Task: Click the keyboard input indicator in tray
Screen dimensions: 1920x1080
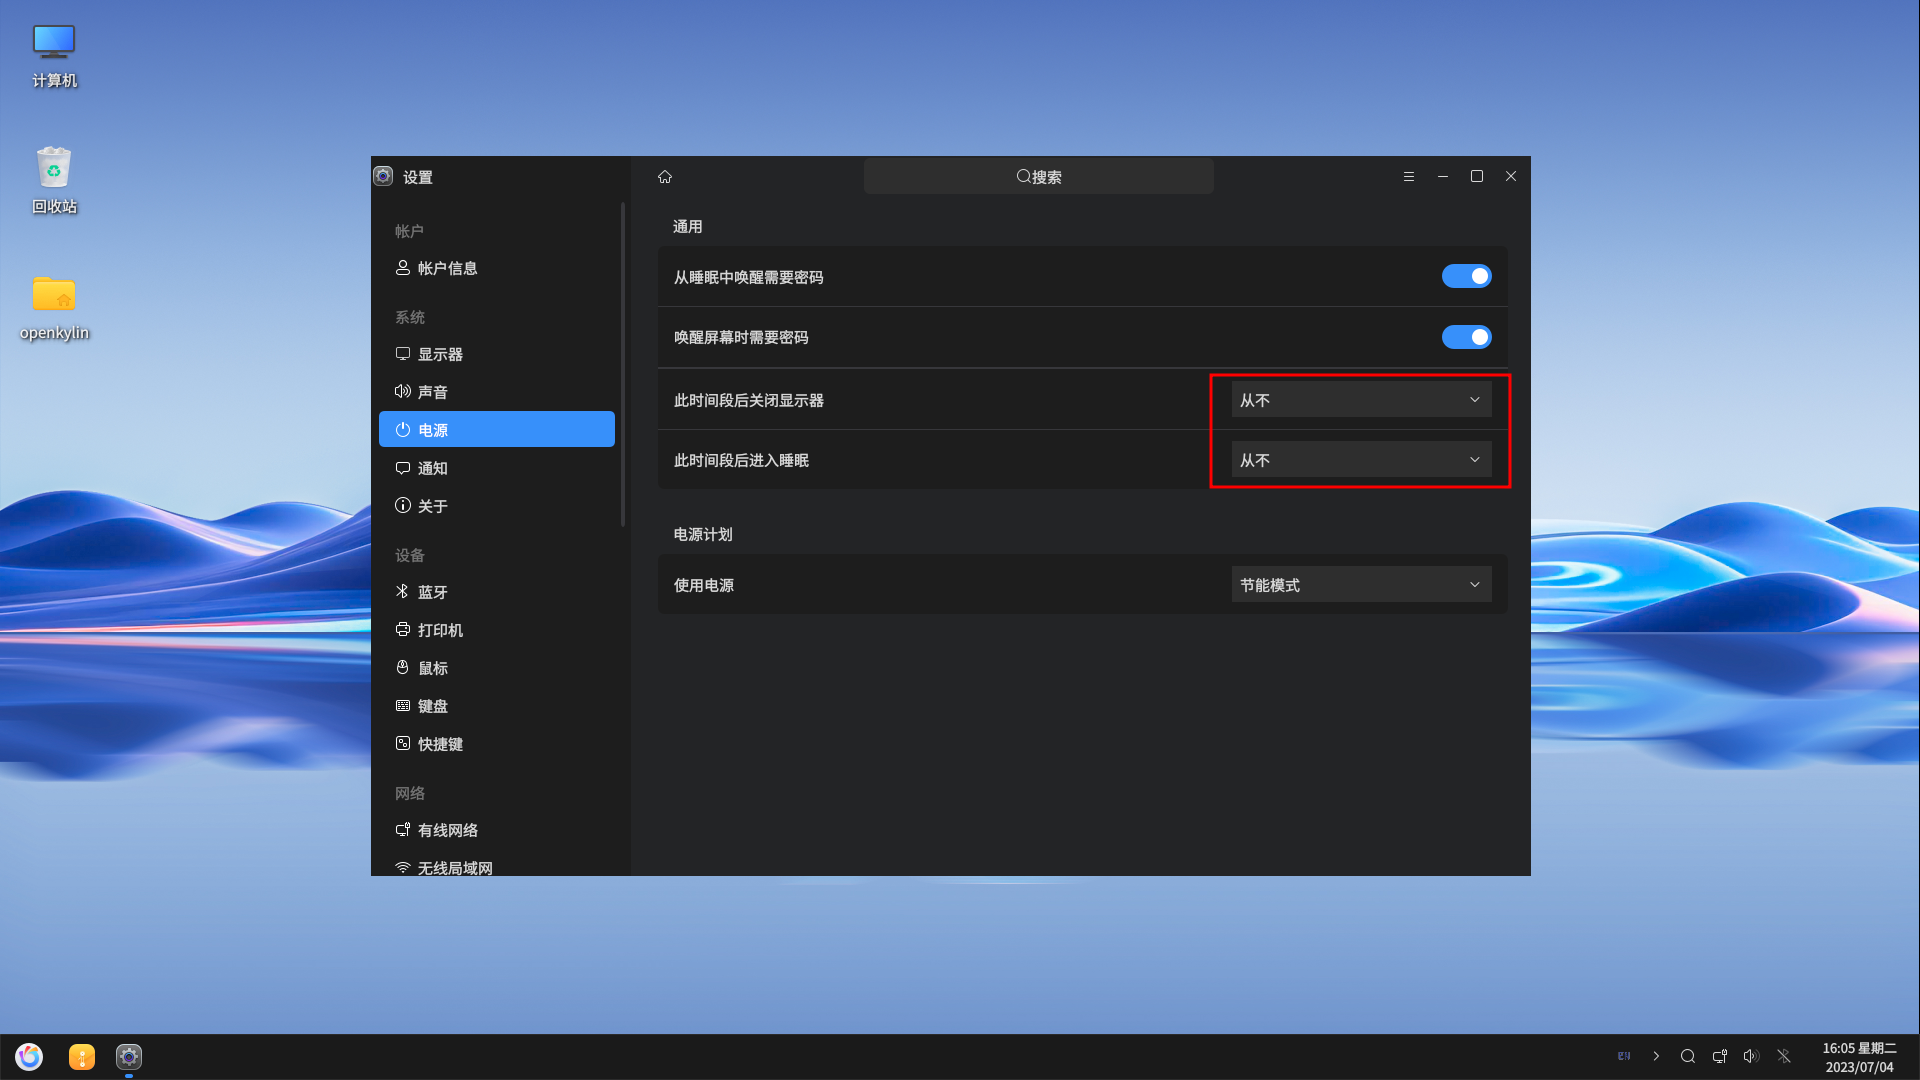Action: [1624, 1056]
